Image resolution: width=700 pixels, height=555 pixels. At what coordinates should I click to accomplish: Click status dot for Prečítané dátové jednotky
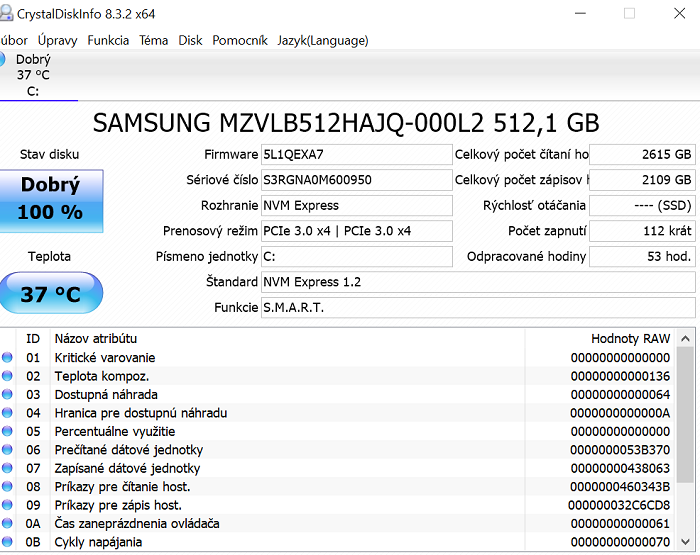pyautogui.click(x=7, y=450)
